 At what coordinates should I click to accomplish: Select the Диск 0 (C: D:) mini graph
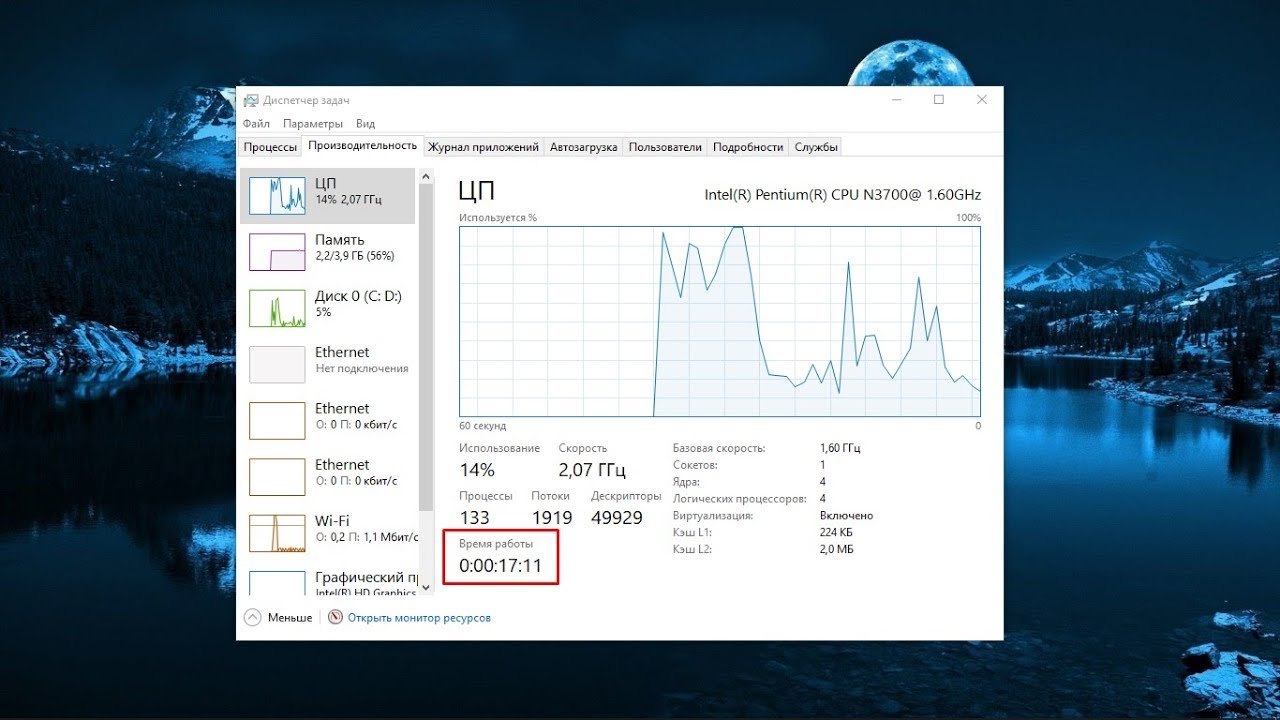(277, 308)
